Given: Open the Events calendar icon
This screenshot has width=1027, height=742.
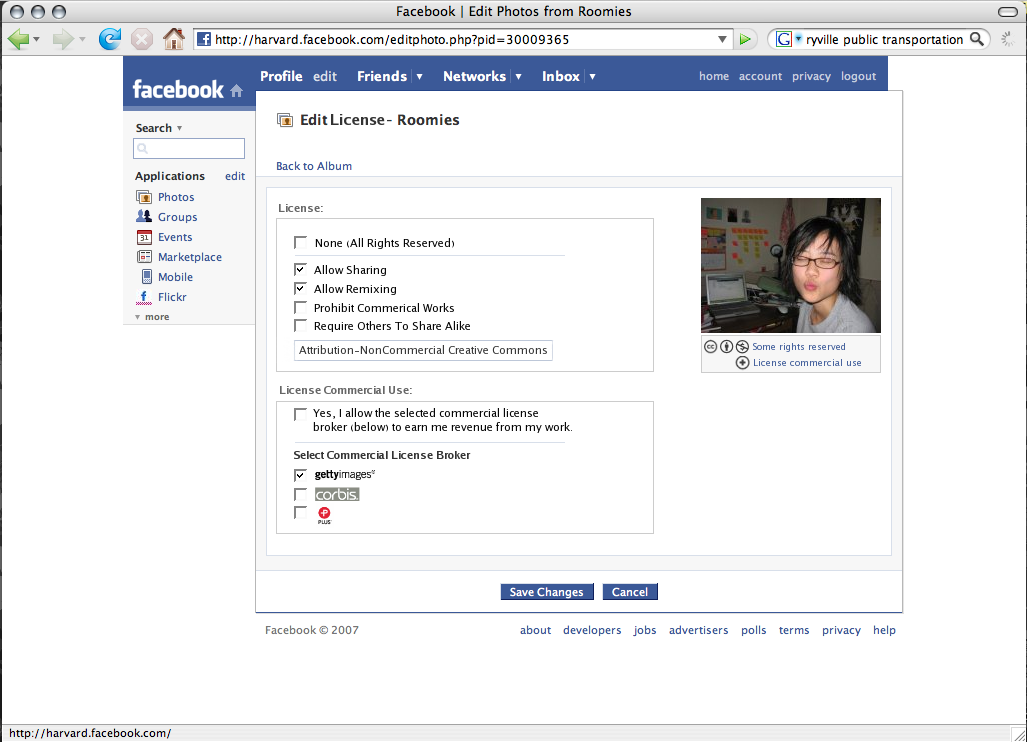Looking at the screenshot, I should pyautogui.click(x=144, y=237).
